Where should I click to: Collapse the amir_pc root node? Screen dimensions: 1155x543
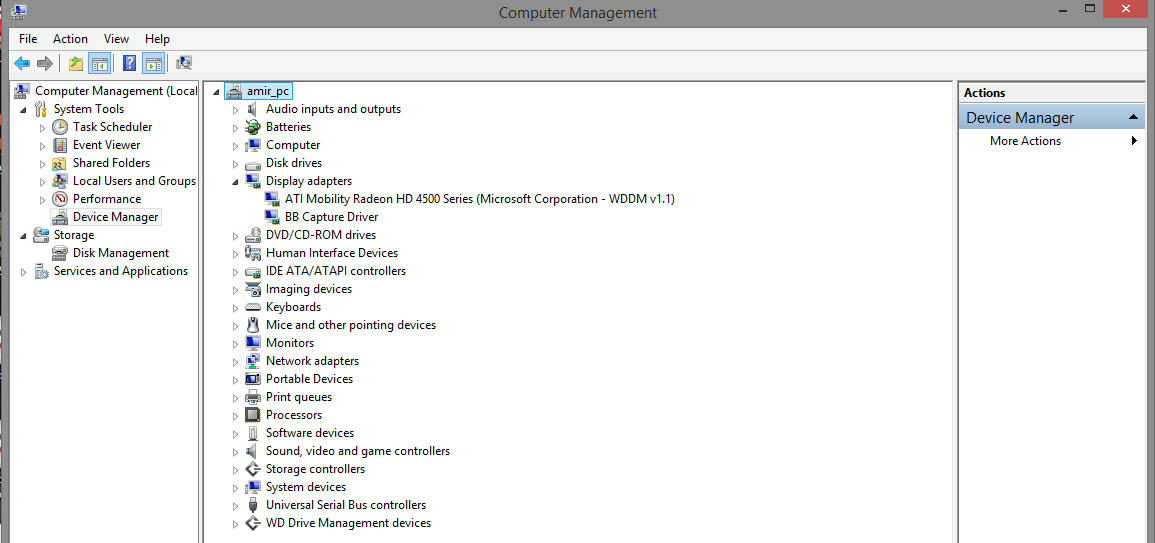tap(217, 92)
